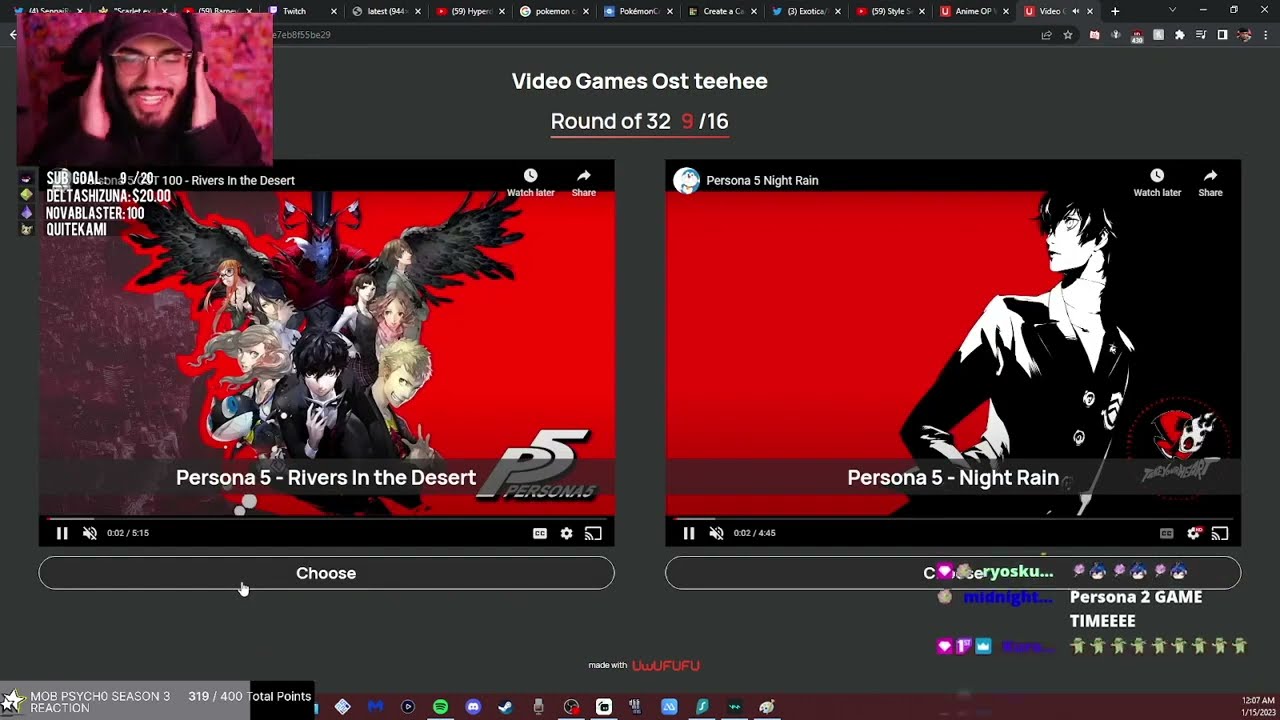Switch to the 'latest (944' tab

(x=386, y=11)
